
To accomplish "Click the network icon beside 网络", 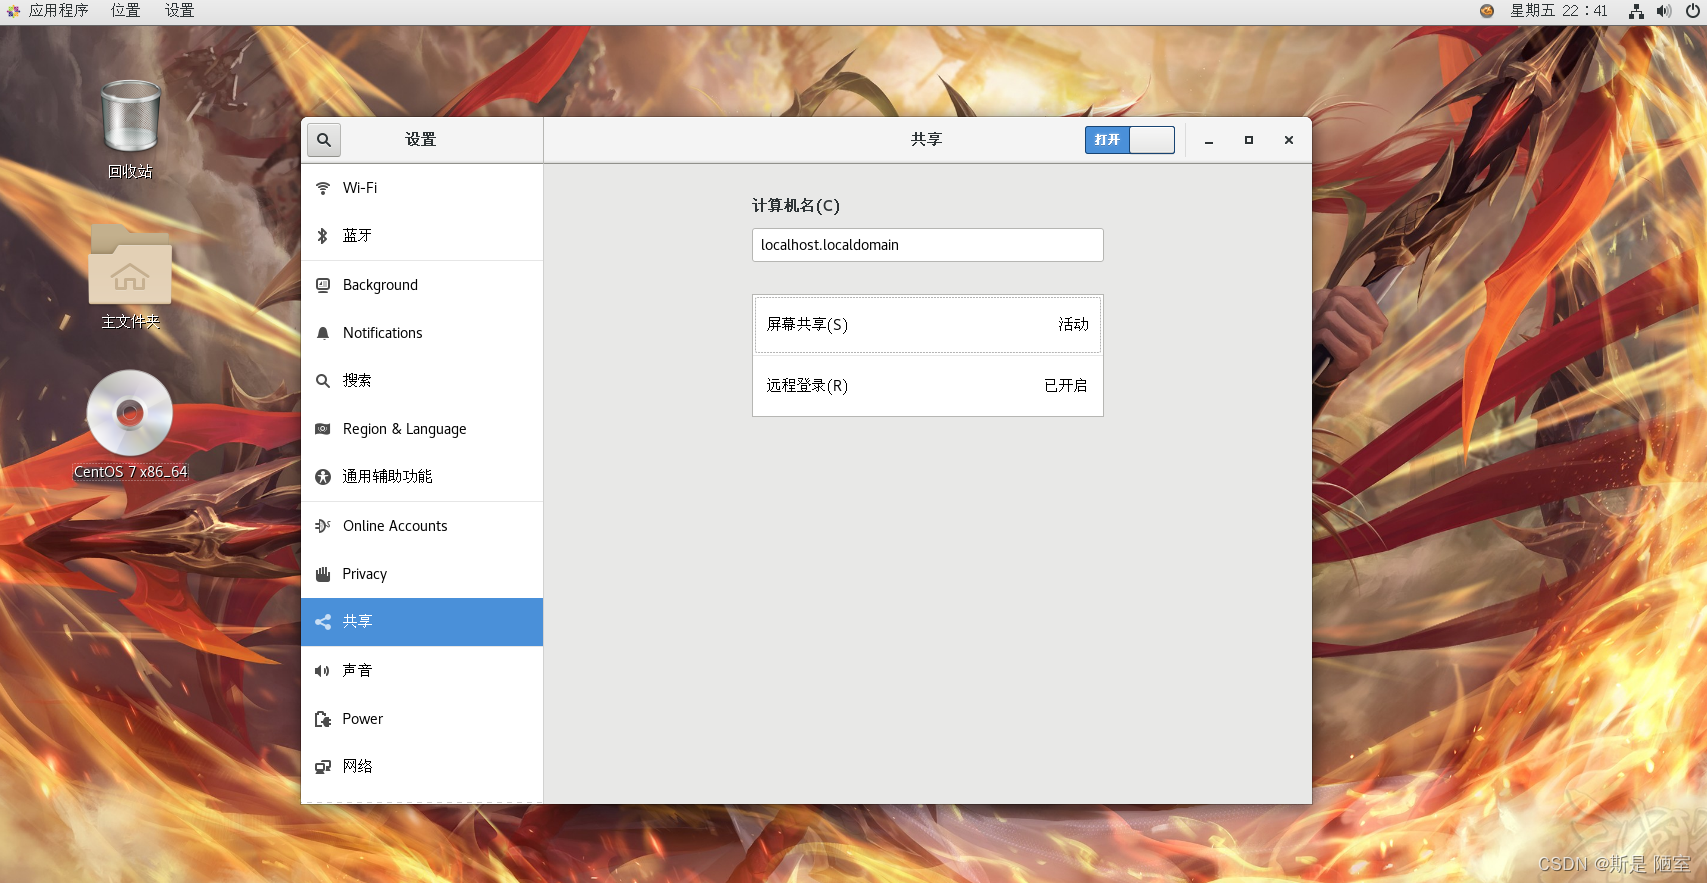I will [323, 767].
